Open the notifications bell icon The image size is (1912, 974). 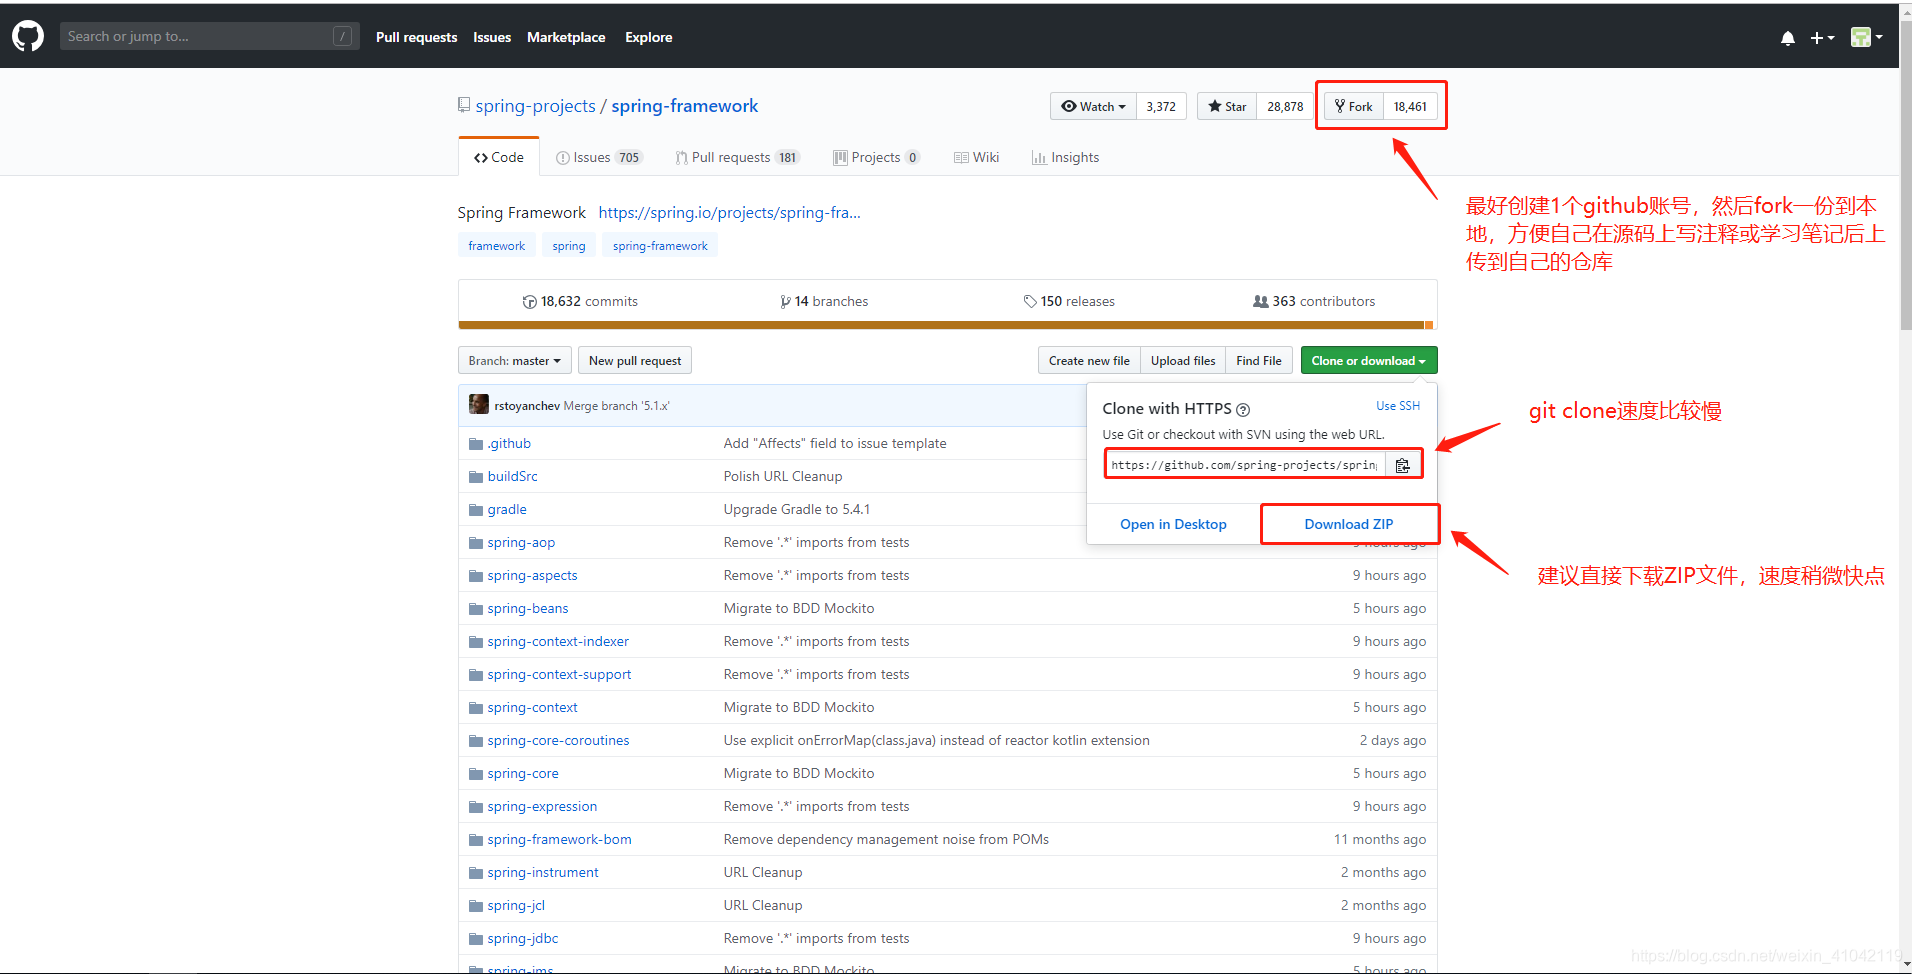(x=1788, y=38)
